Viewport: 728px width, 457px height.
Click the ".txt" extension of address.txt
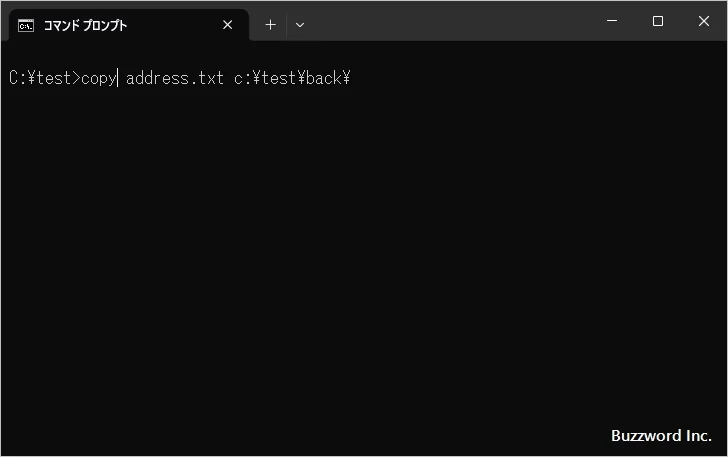[x=208, y=78]
